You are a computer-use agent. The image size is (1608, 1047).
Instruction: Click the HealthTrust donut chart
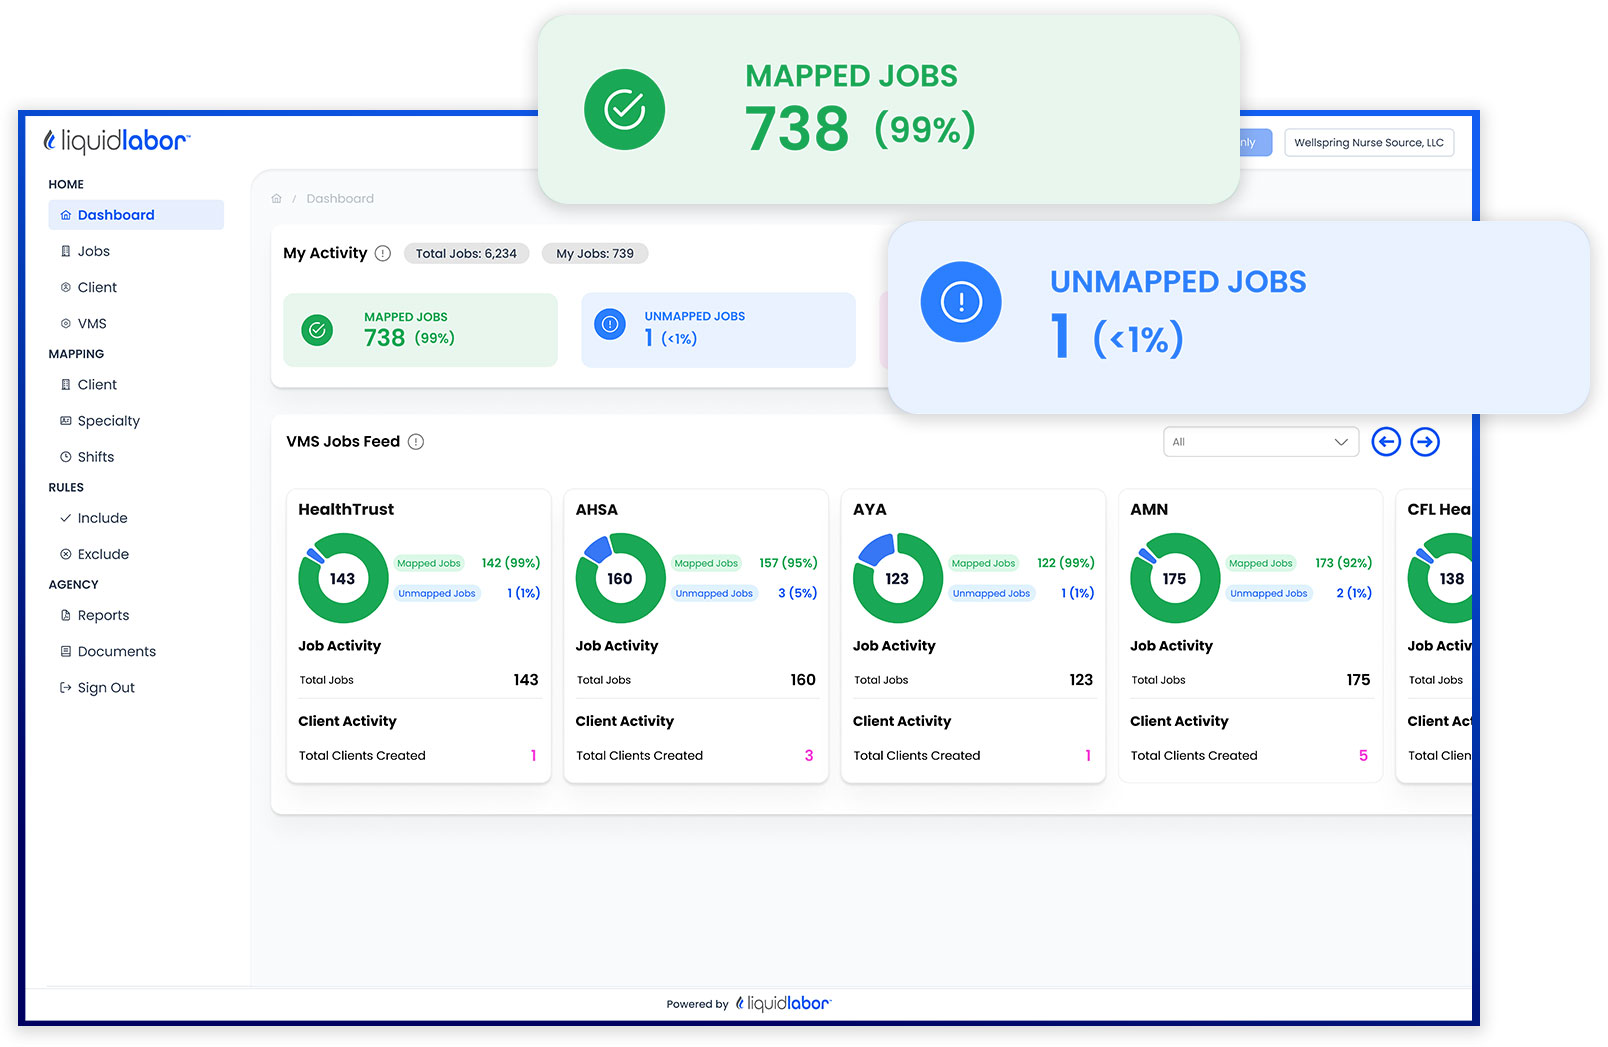pyautogui.click(x=343, y=578)
